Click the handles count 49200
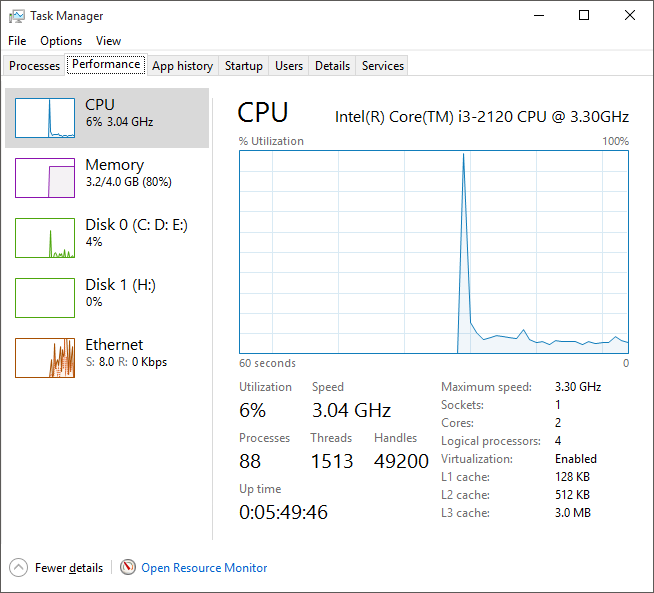This screenshot has width=654, height=593. 401,461
